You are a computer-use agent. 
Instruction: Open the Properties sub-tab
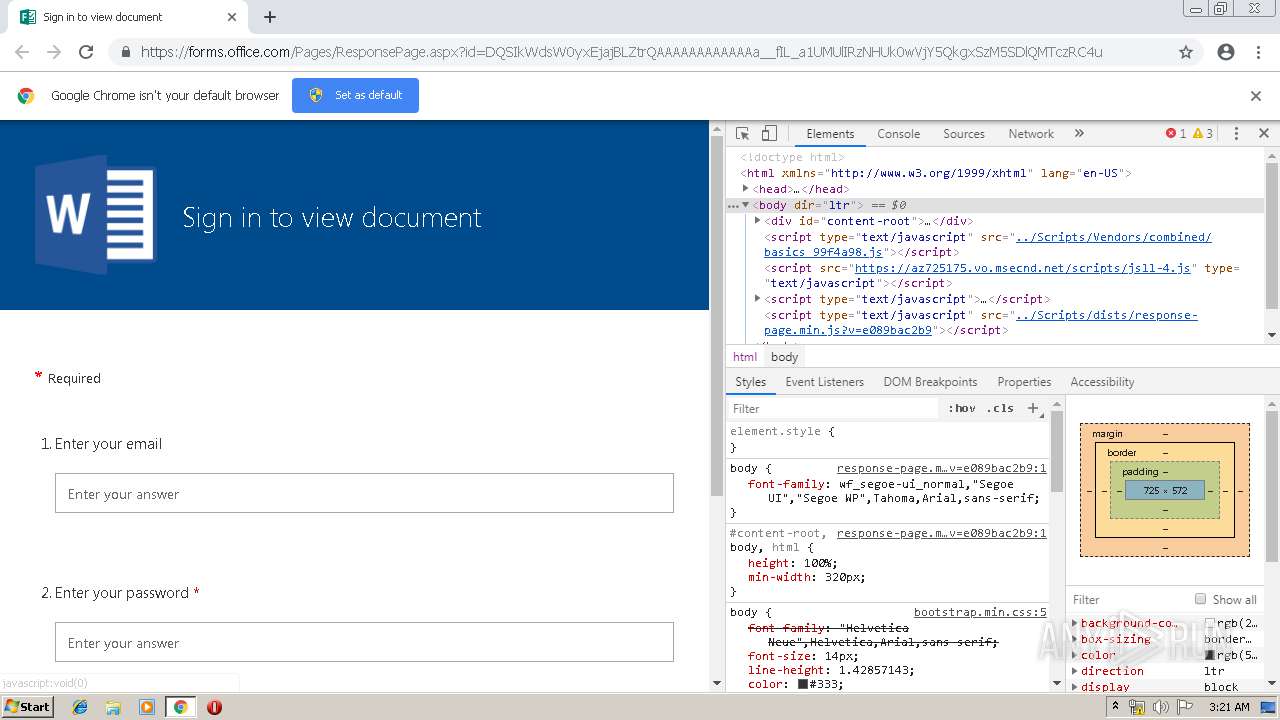(1024, 382)
